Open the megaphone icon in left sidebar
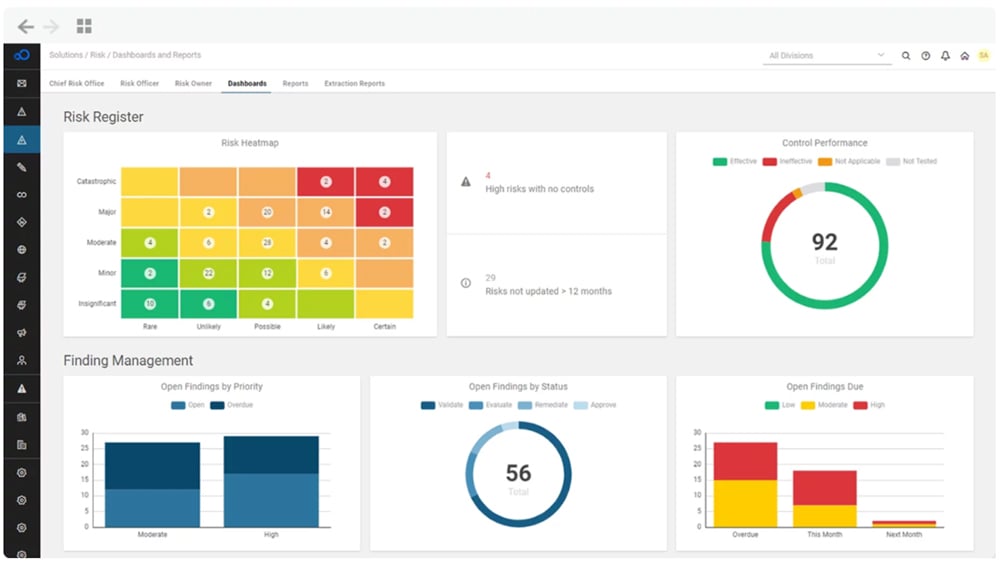The image size is (1000, 564). pos(22,333)
